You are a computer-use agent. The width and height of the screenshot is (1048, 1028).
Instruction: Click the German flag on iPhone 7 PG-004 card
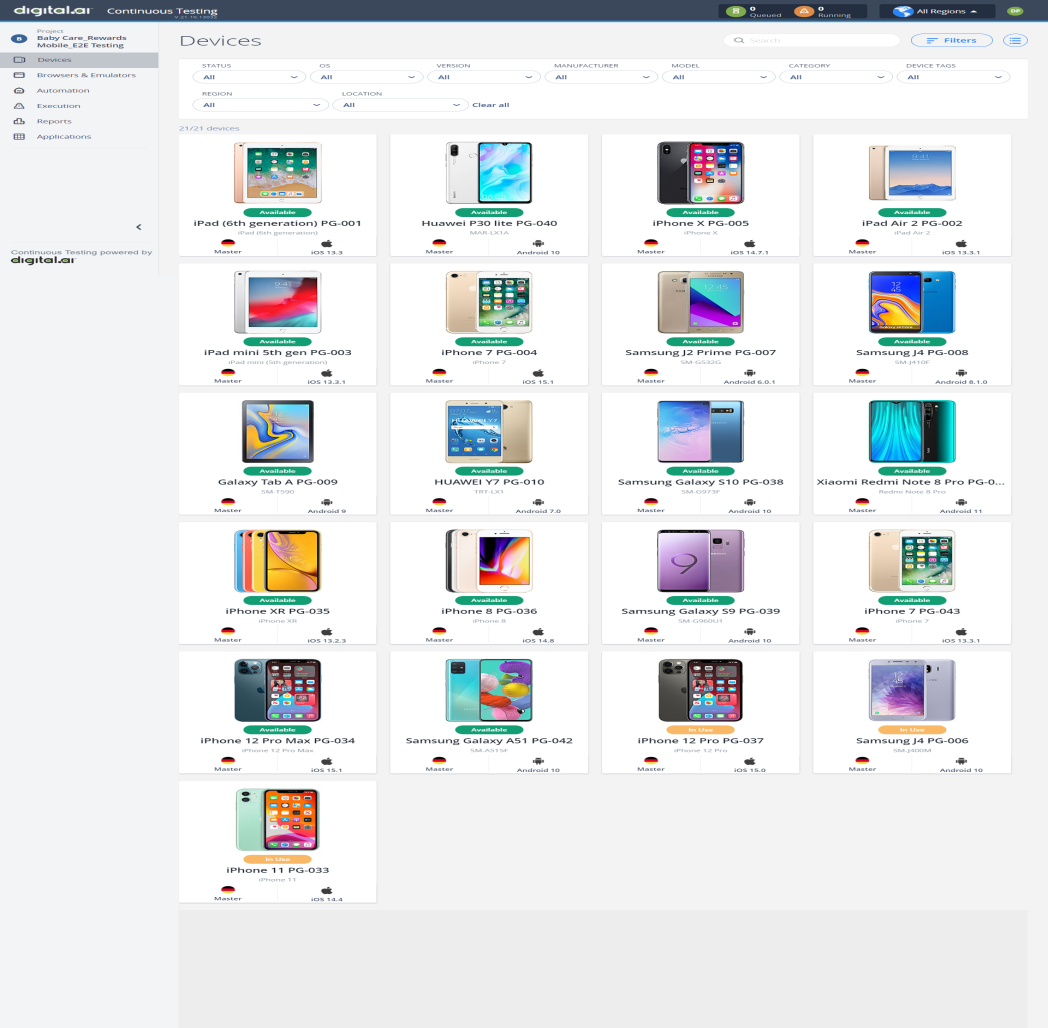click(x=439, y=373)
